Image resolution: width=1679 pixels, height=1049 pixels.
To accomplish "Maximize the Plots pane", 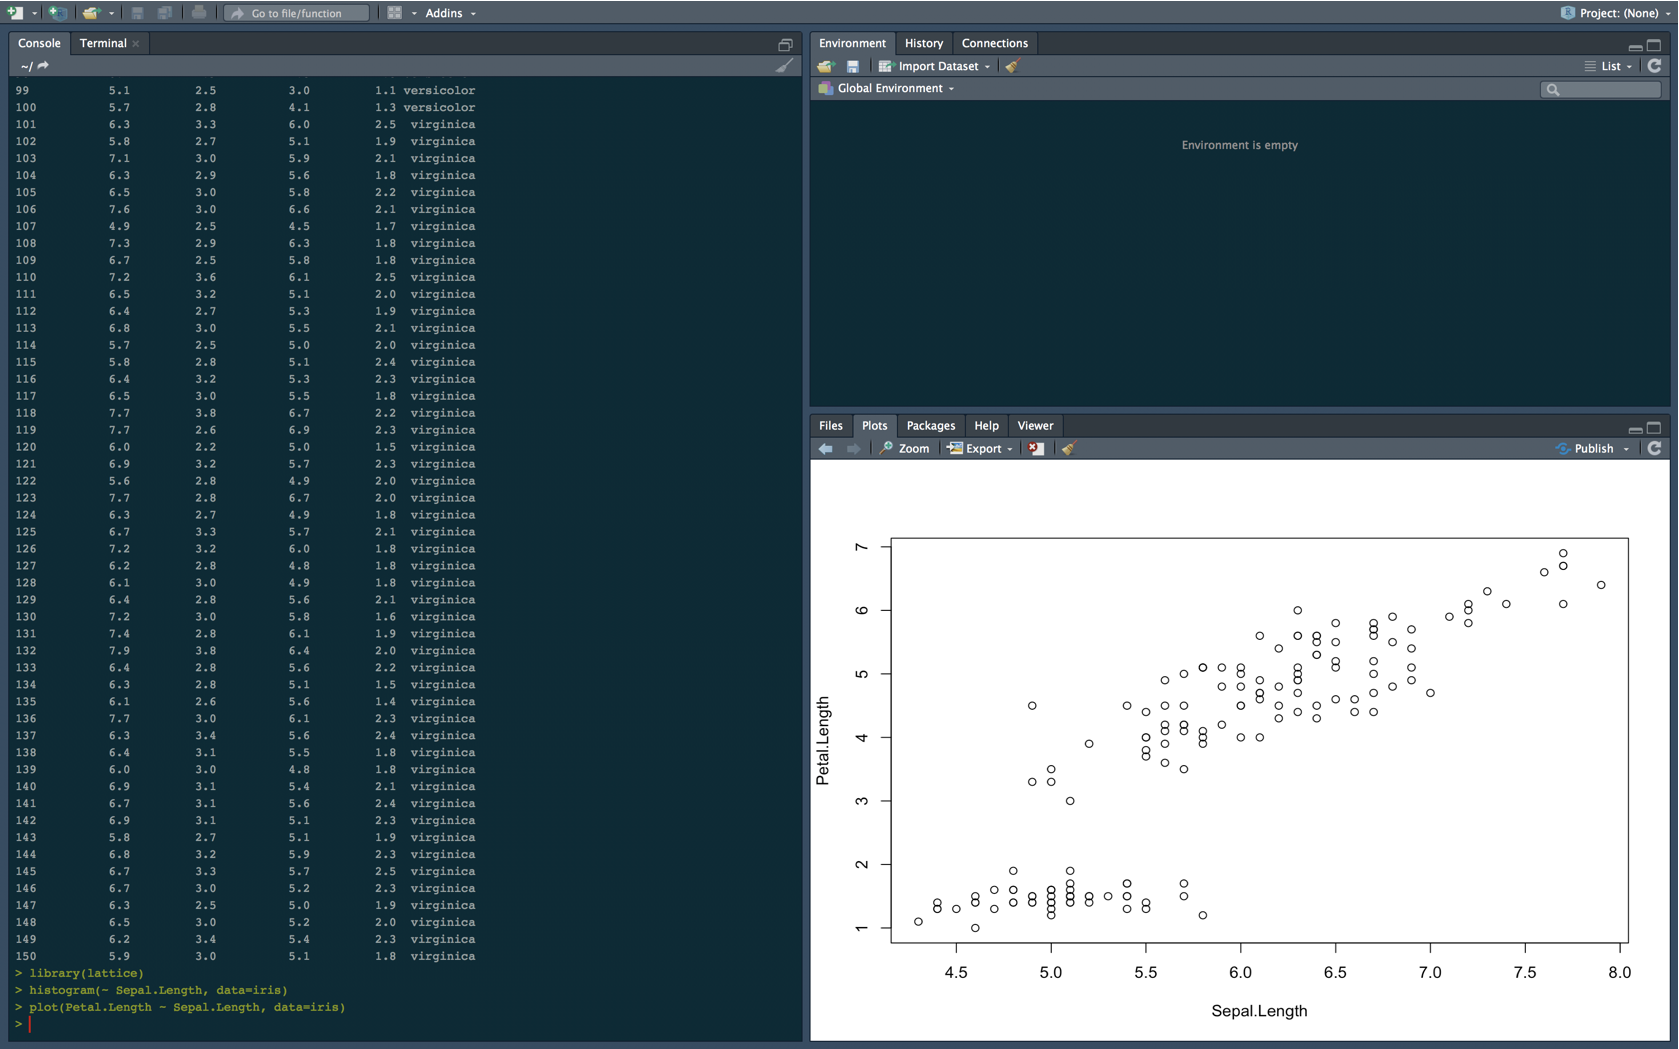I will coord(1654,428).
